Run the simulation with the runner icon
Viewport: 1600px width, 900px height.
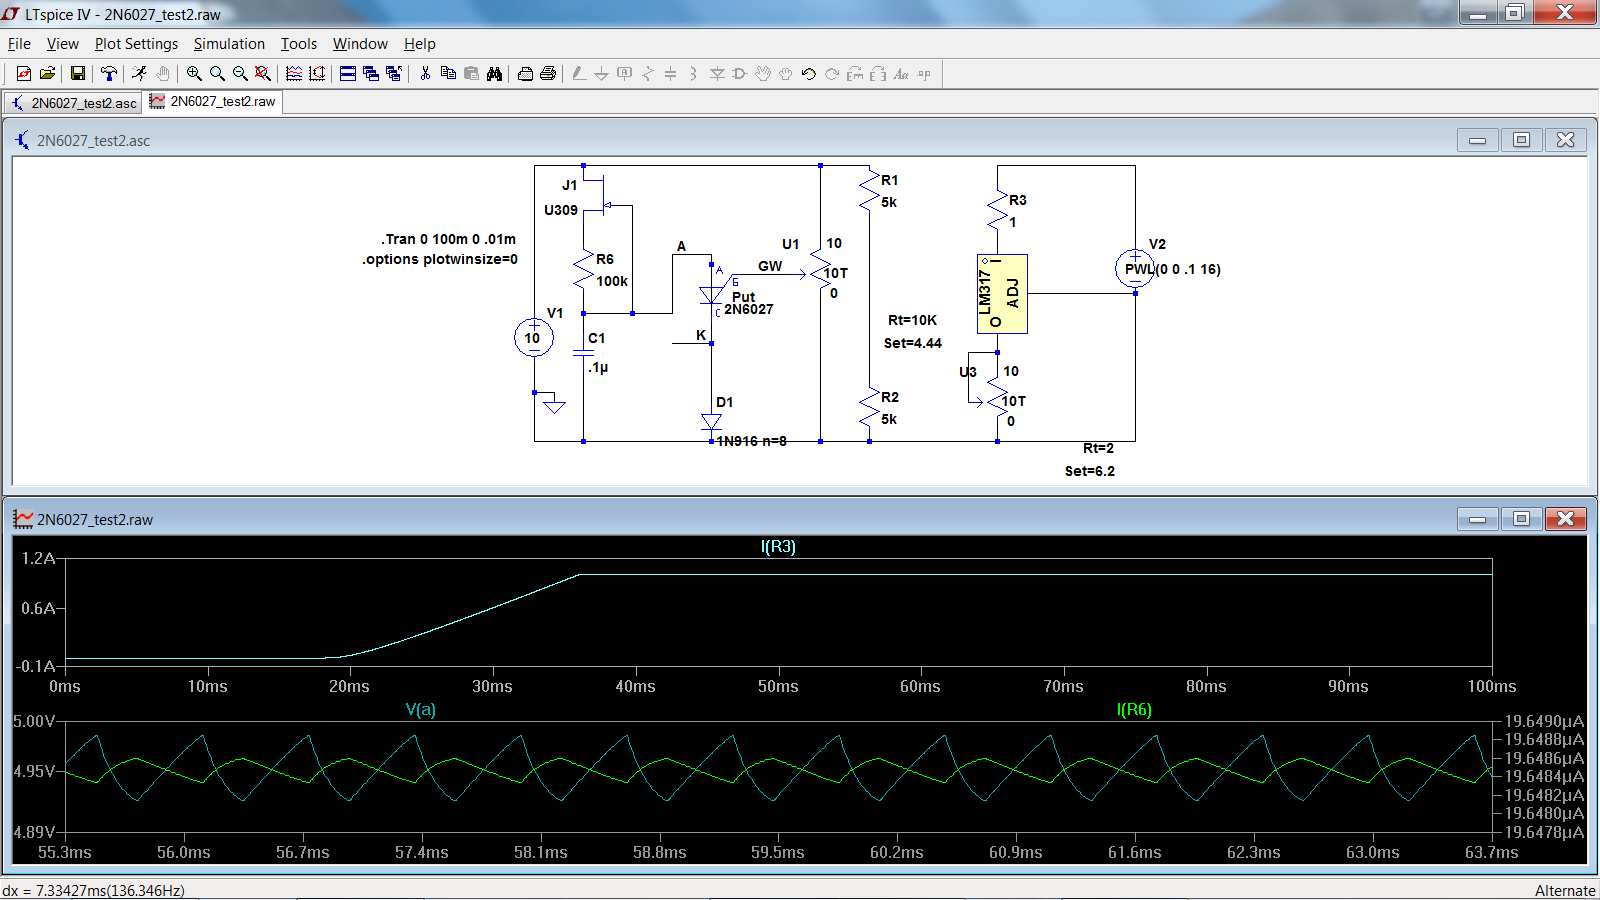tap(140, 74)
